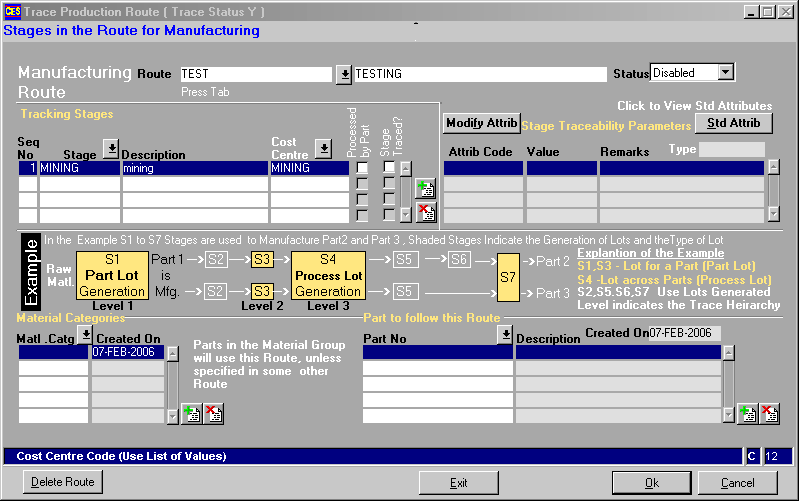Open the Status dropdown showing Disabled
This screenshot has width=799, height=501.
click(726, 73)
